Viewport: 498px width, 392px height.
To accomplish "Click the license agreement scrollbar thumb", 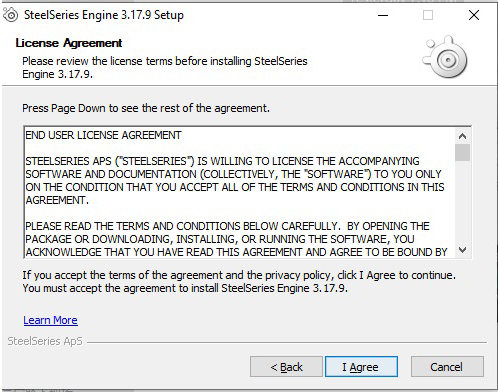I will 462,153.
